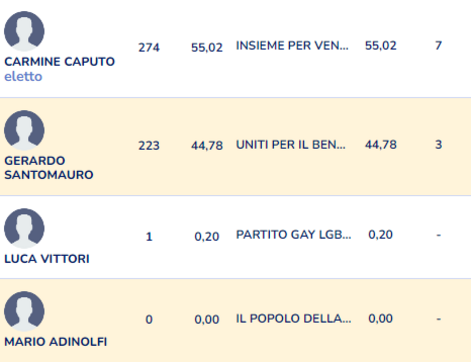Open the INSIEME PER VEN... list

(292, 46)
